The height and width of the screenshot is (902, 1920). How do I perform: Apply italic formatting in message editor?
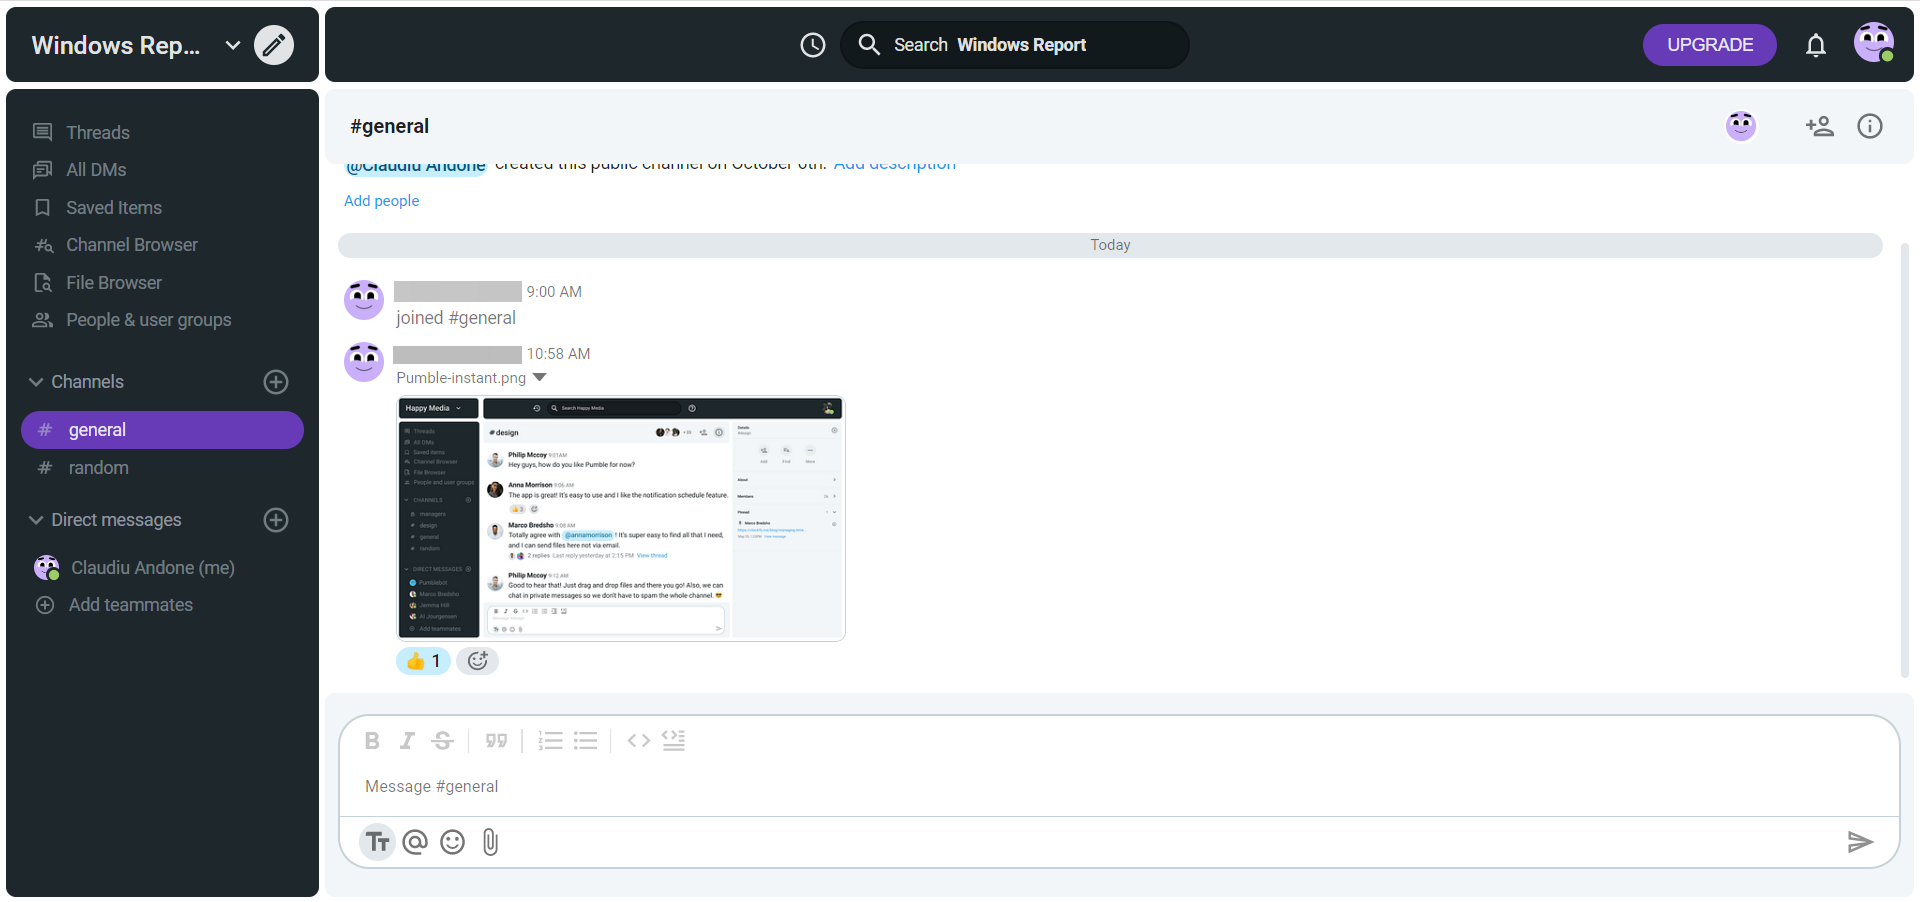tap(407, 741)
